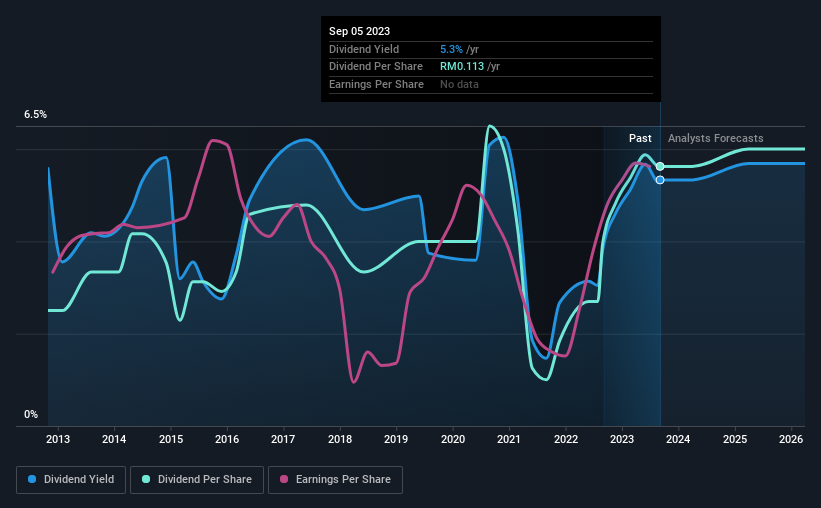The height and width of the screenshot is (508, 821).
Task: Click the 2017 x-axis label
Action: tap(283, 439)
